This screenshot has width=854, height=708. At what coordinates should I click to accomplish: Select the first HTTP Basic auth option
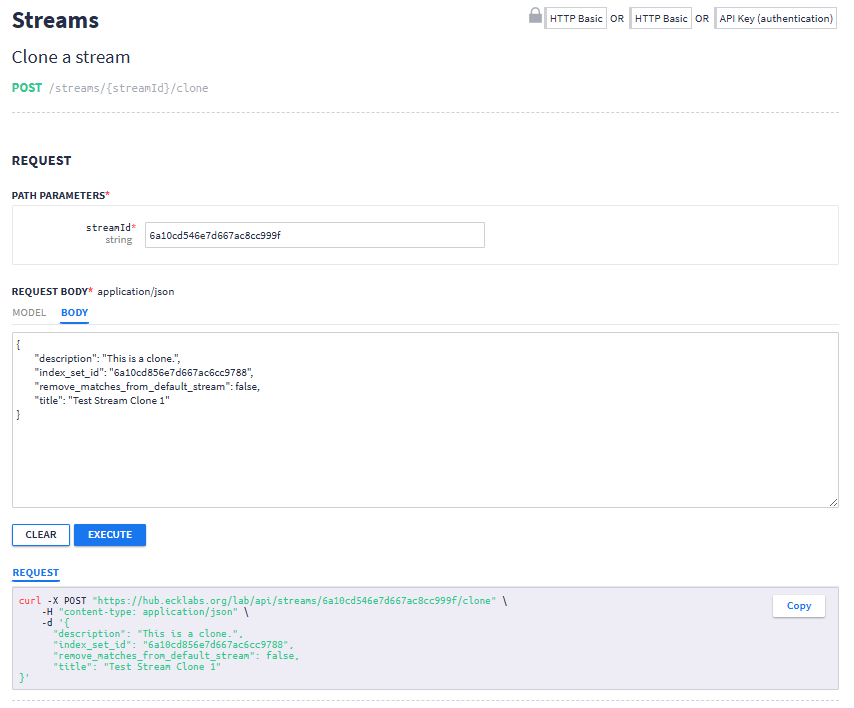point(576,19)
